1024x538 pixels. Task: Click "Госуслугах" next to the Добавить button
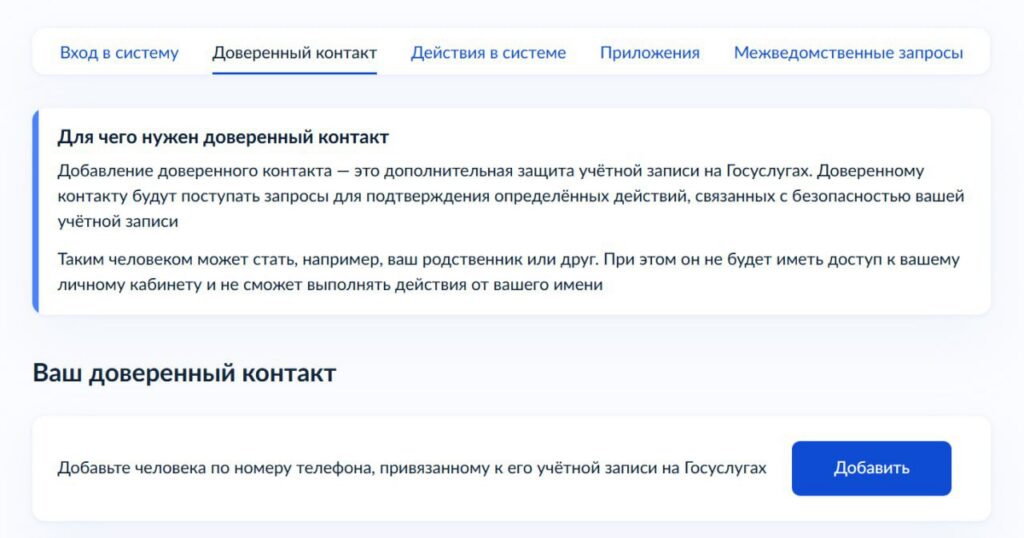(x=725, y=468)
